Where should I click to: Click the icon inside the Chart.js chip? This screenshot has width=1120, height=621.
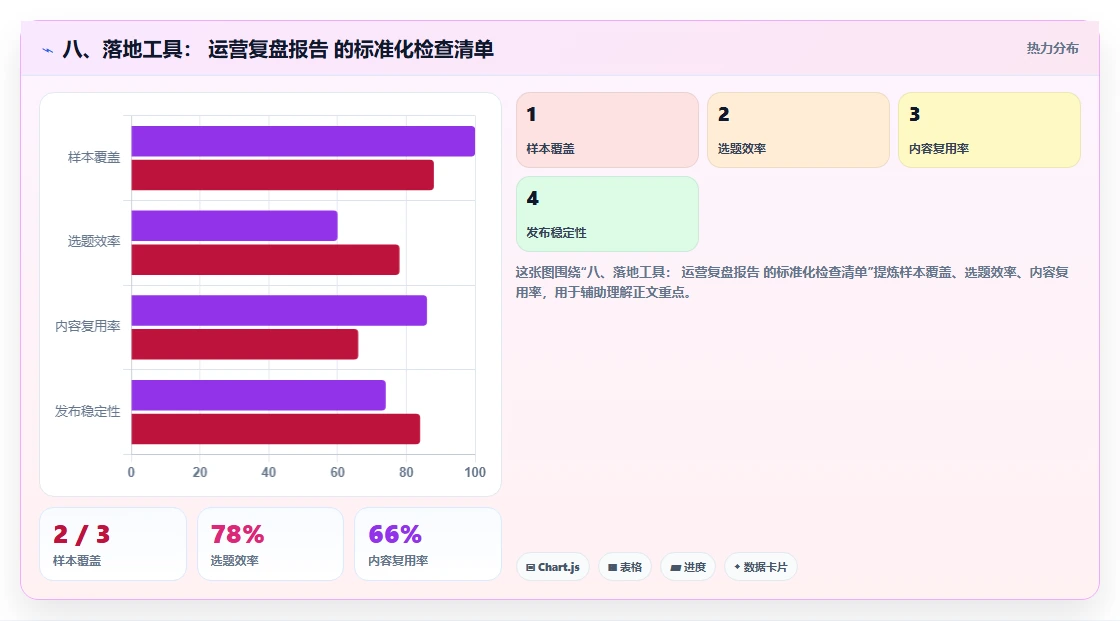[531, 567]
